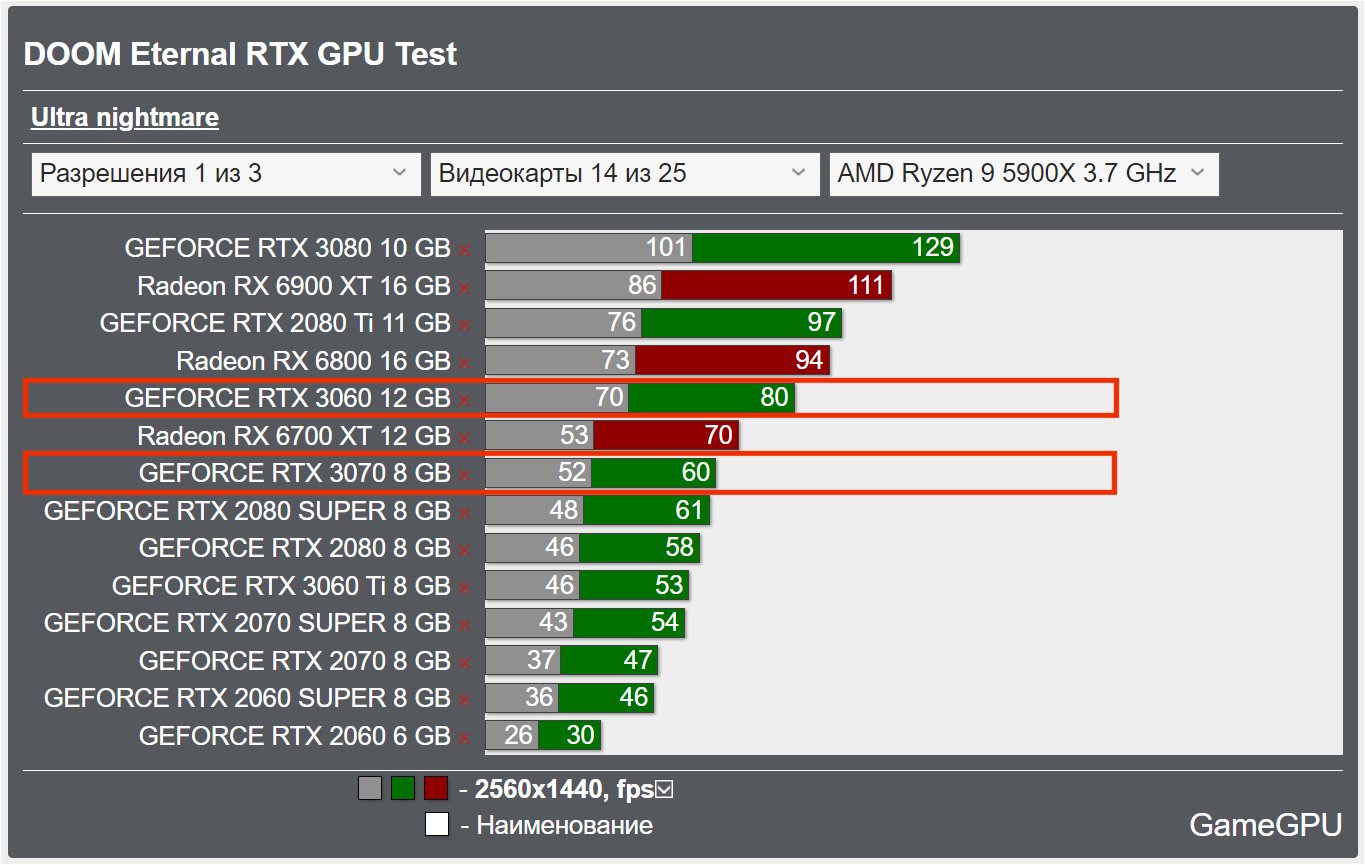This screenshot has height=865, width=1365.
Task: Remove GEFORCE RTX 2070 8 GB via red x
Action: tap(465, 663)
